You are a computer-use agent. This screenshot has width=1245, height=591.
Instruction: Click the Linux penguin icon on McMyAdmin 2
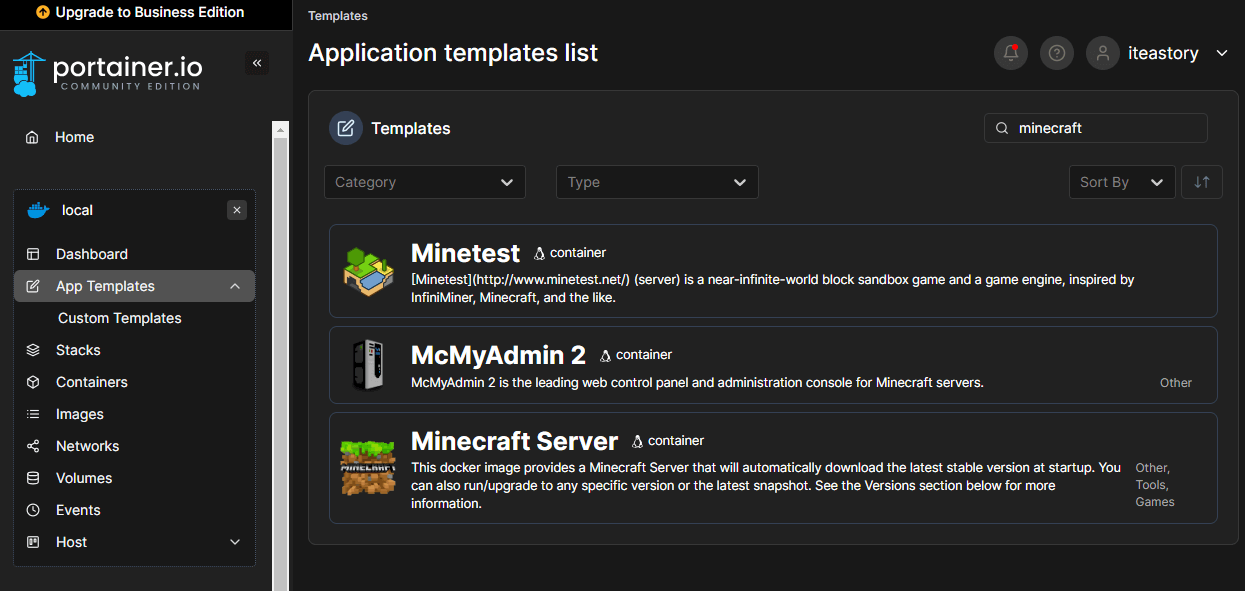[605, 355]
